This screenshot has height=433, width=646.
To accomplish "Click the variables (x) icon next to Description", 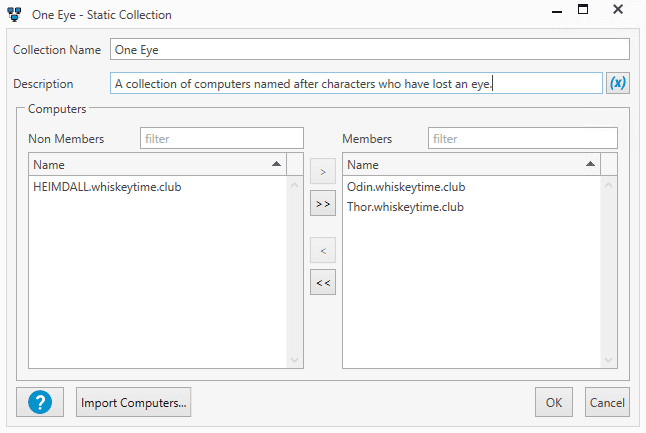I will [618, 83].
